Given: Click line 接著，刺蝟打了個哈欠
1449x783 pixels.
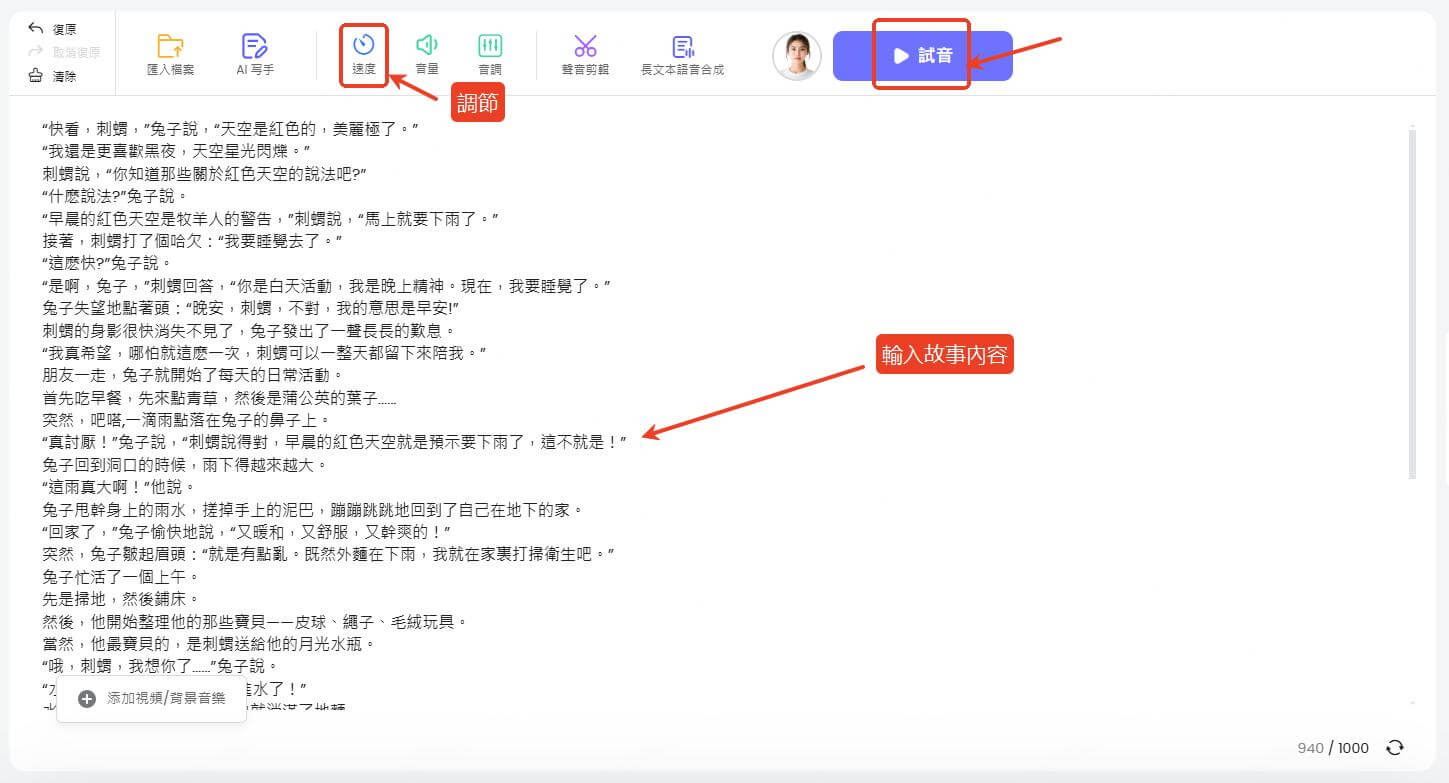Looking at the screenshot, I should (193, 241).
